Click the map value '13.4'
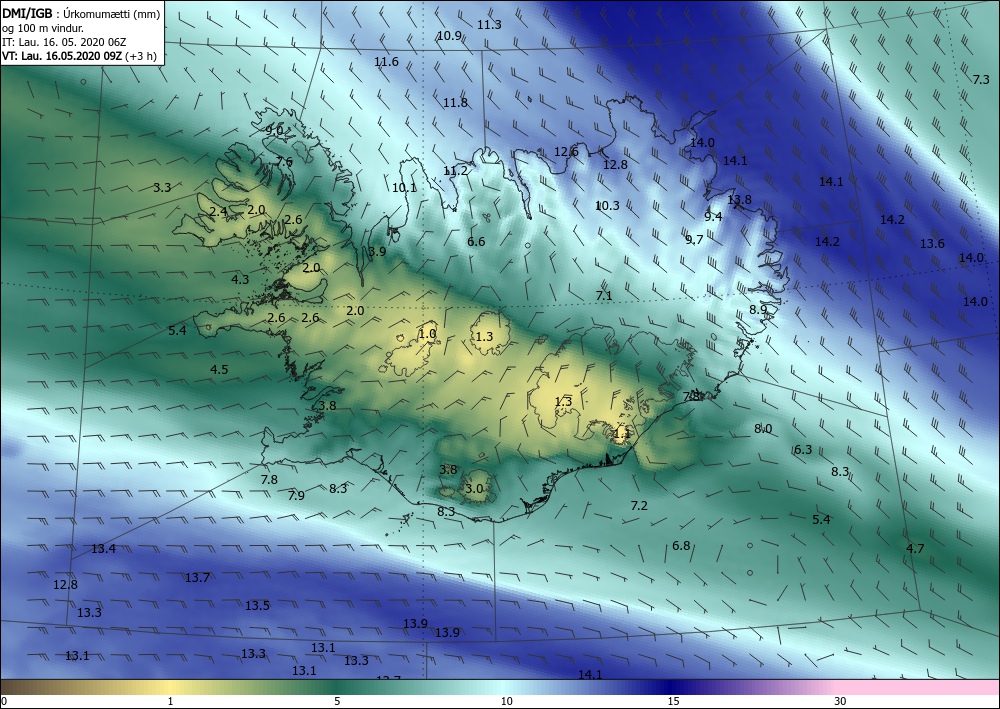 pos(103,549)
